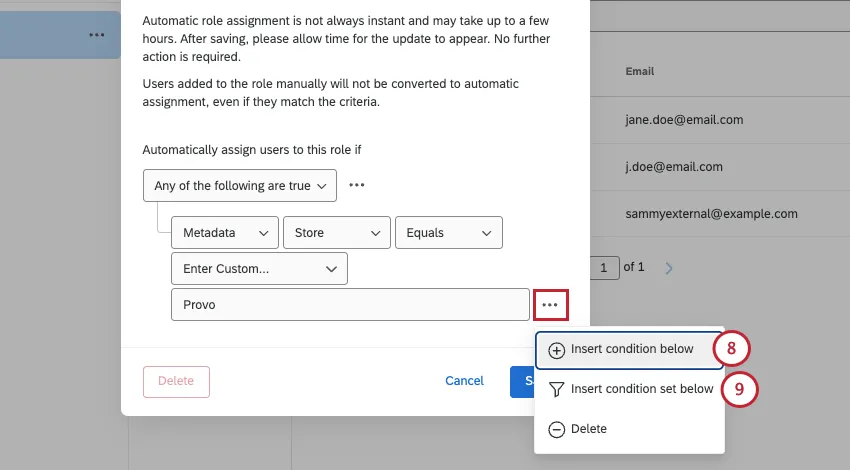Image resolution: width=850 pixels, height=470 pixels.
Task: Click the Cancel button in the dialog
Action: pos(464,381)
